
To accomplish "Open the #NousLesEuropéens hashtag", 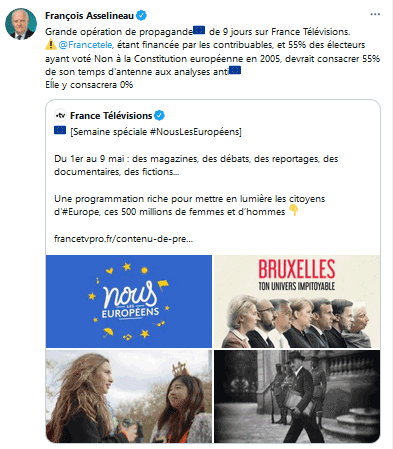I will [x=194, y=132].
